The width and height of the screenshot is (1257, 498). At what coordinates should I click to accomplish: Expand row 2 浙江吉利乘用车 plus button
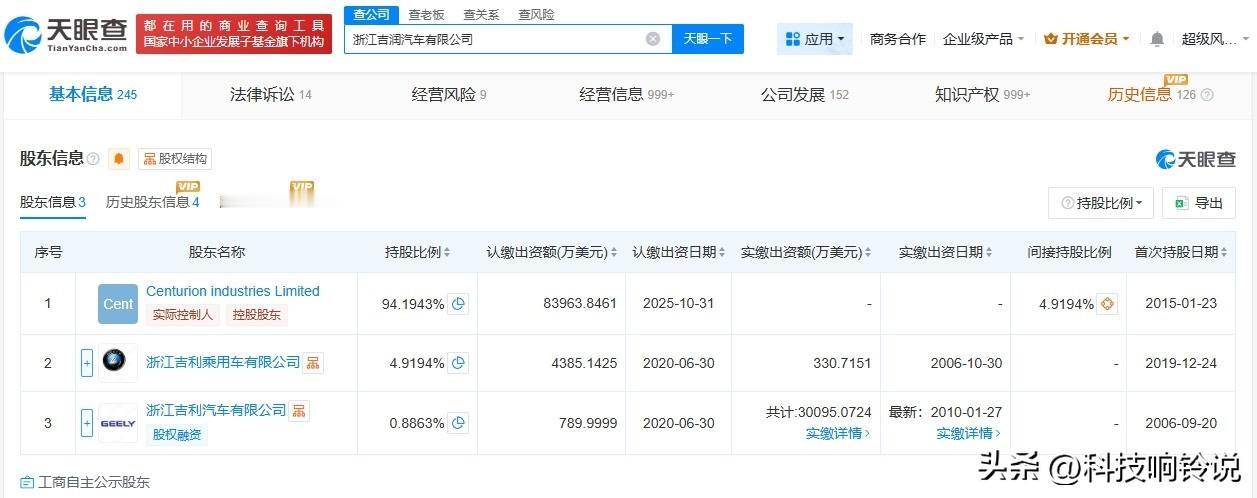86,363
